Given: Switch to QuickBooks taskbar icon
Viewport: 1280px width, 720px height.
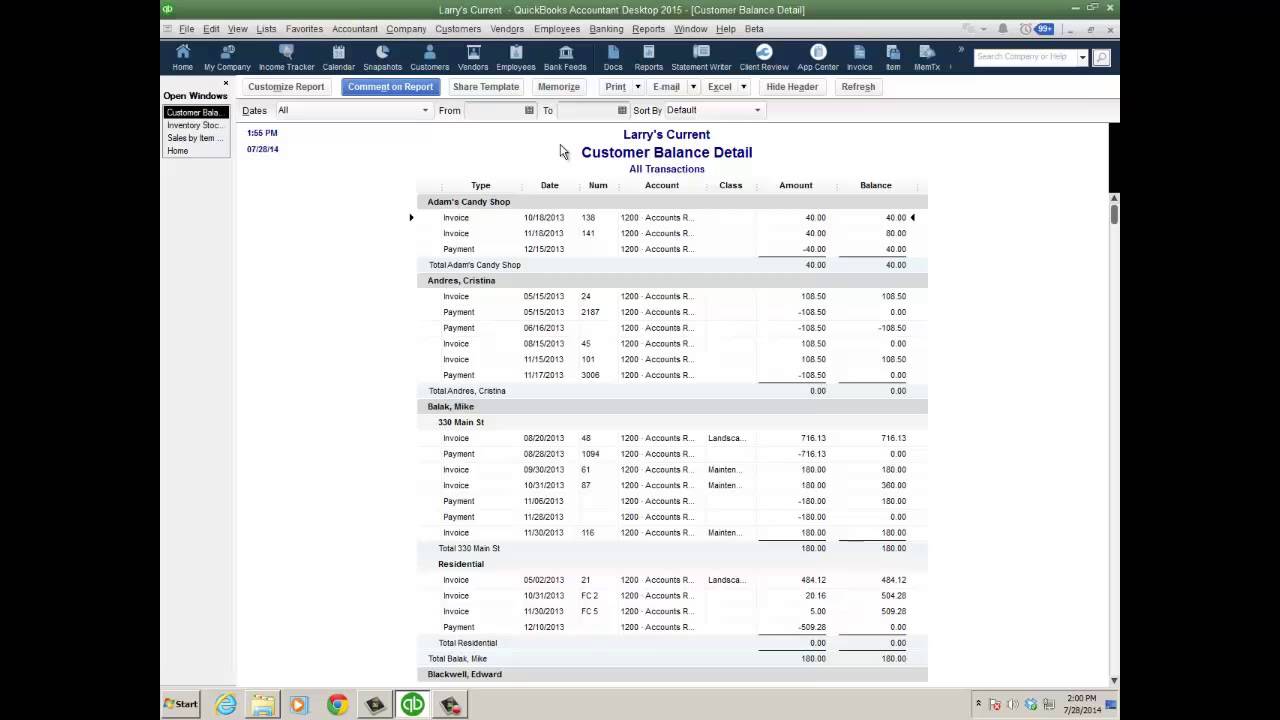Looking at the screenshot, I should coord(412,705).
